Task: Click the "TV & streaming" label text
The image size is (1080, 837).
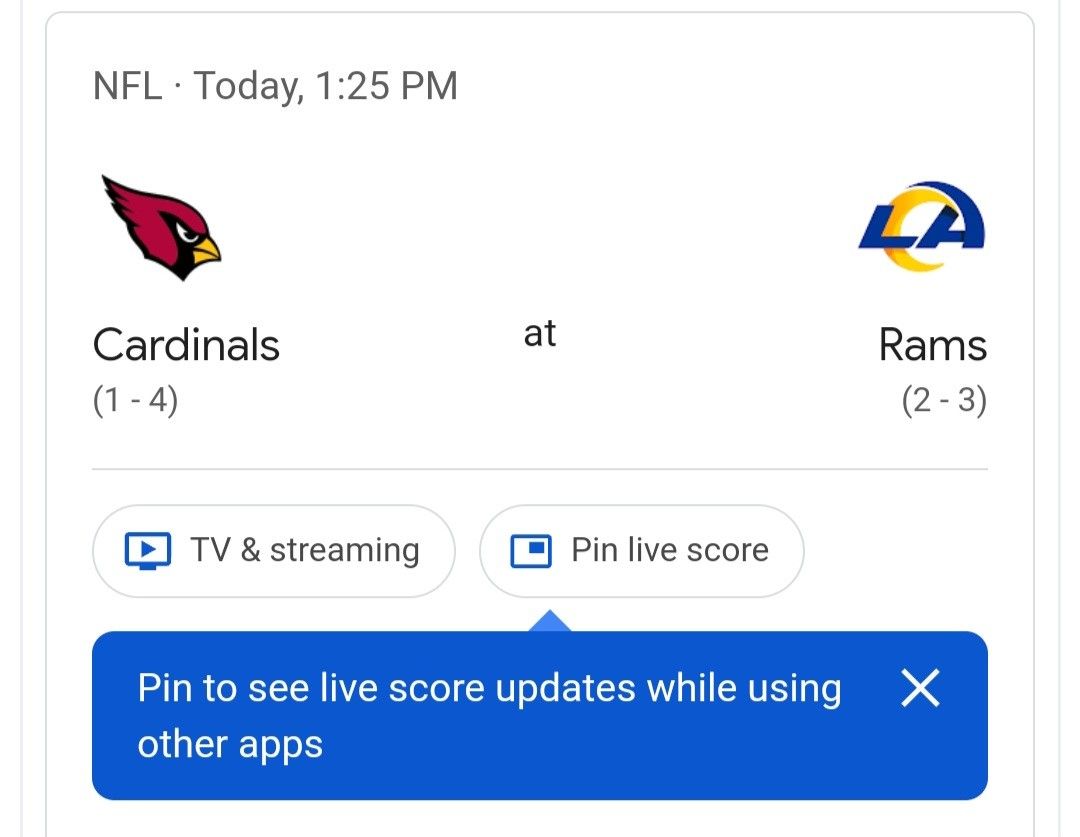Action: coord(305,550)
